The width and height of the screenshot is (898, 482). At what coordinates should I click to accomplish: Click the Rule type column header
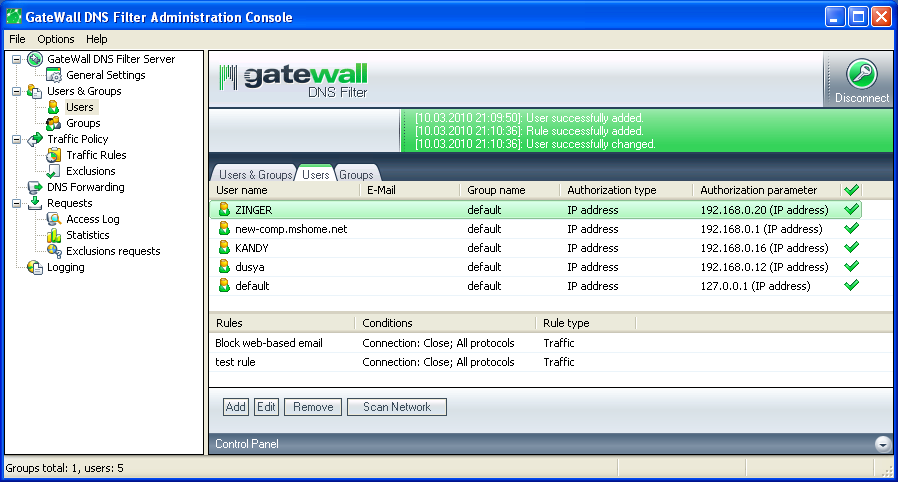585,323
